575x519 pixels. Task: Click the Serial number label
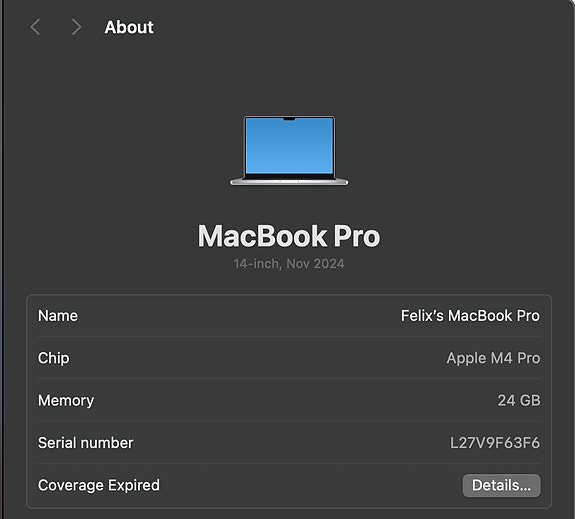point(86,443)
